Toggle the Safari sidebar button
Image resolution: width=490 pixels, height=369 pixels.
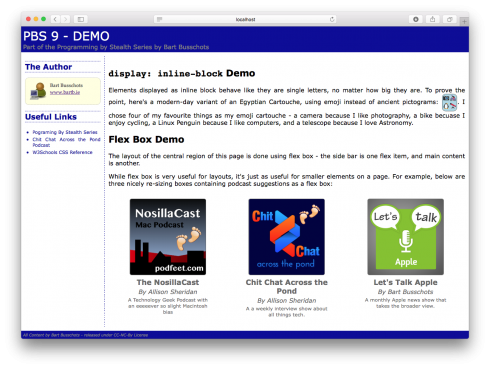(81, 19)
